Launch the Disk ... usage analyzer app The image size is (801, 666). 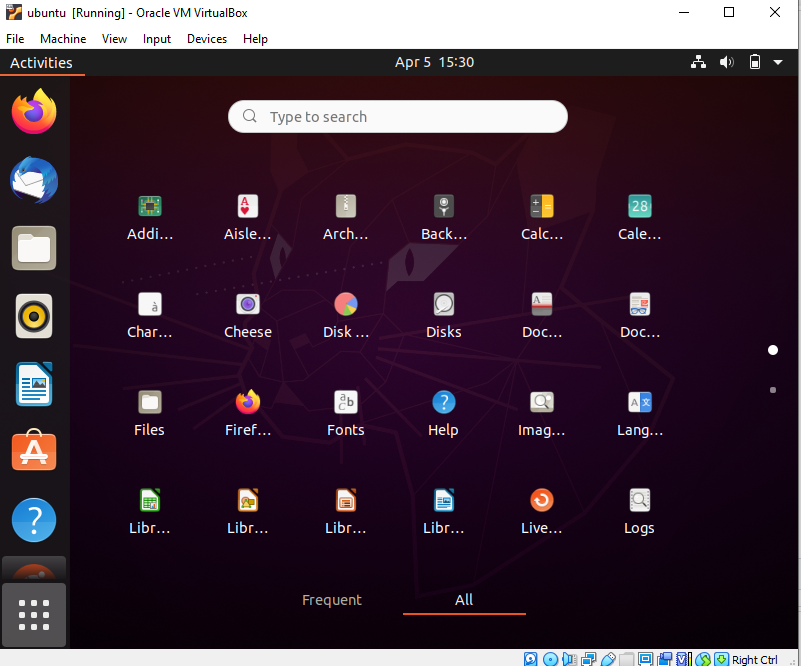346,316
